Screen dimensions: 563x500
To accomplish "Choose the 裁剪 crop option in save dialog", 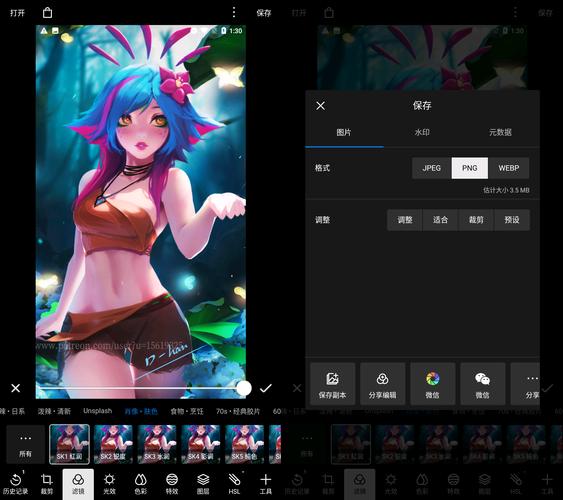I will (476, 220).
